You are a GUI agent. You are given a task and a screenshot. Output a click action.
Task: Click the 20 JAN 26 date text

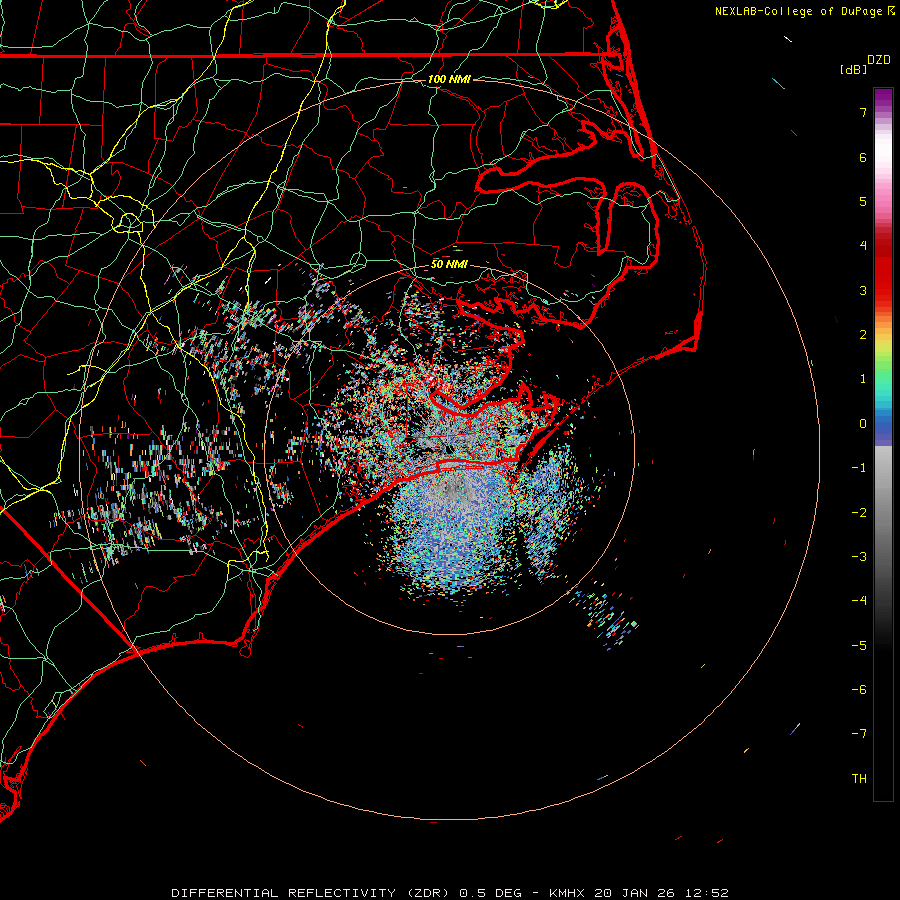click(633, 893)
